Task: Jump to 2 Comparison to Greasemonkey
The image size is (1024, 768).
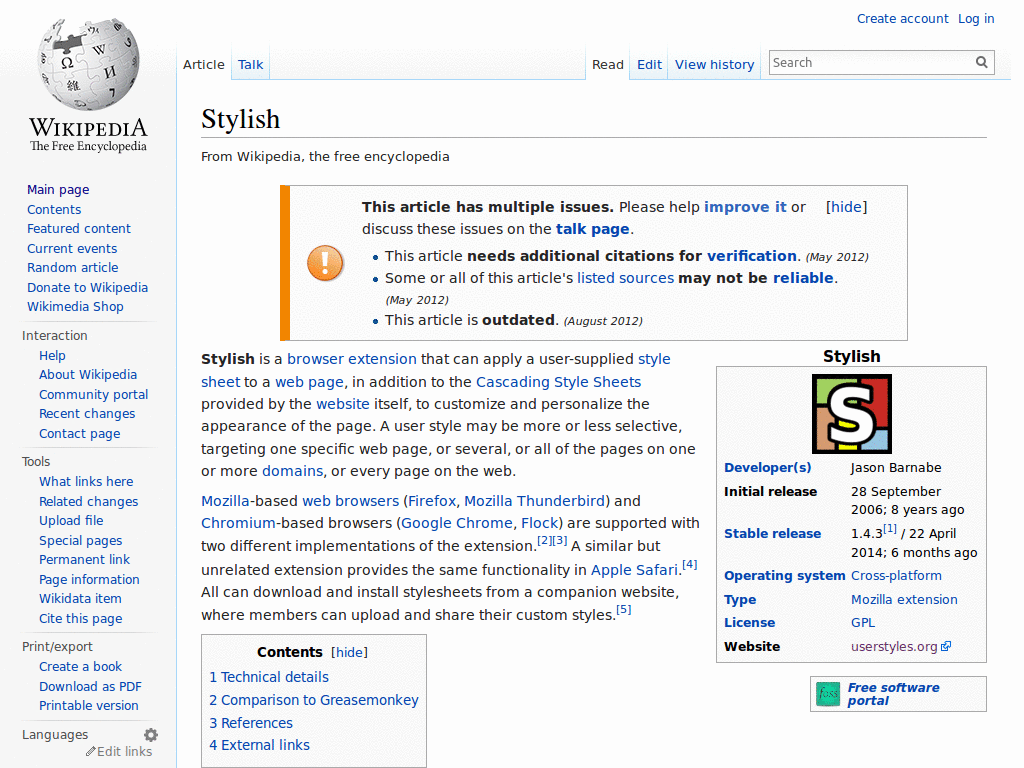Action: click(x=313, y=700)
